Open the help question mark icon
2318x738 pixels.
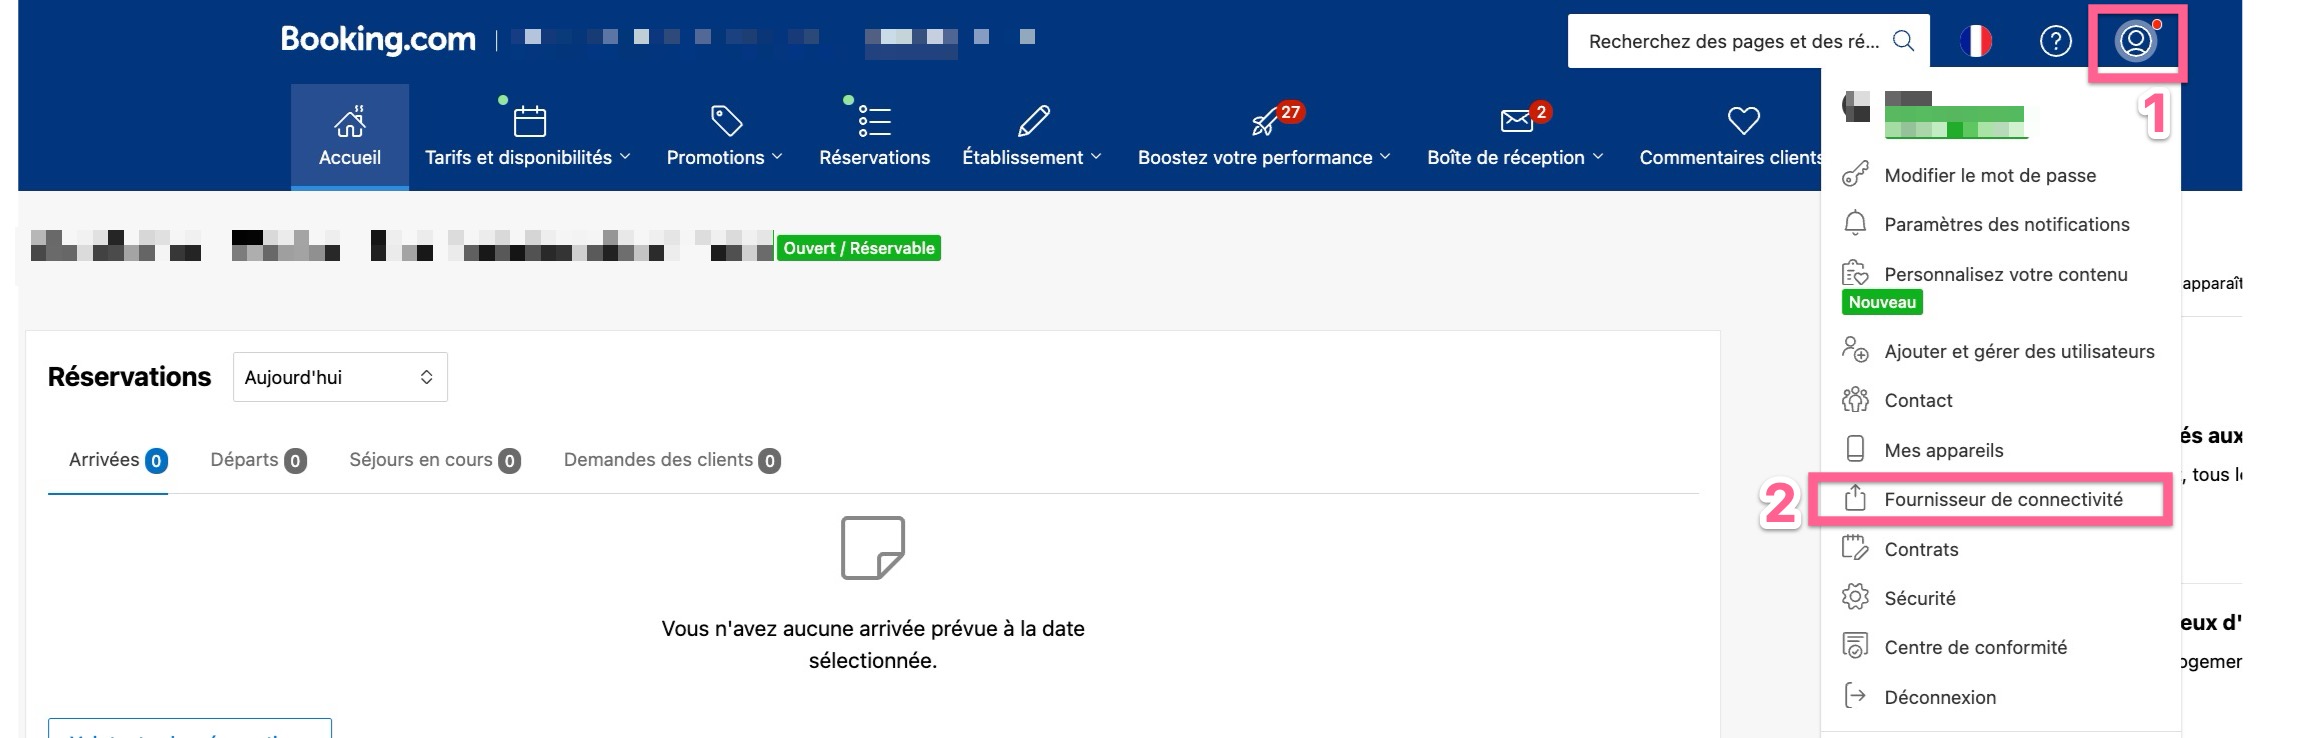pyautogui.click(x=2055, y=42)
